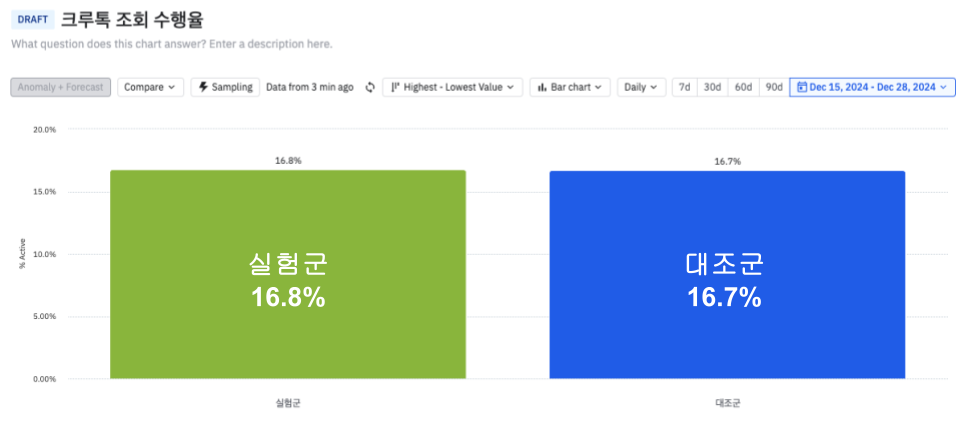Select the 7d time range
Viewport: 960px width, 421px height.
tap(684, 87)
